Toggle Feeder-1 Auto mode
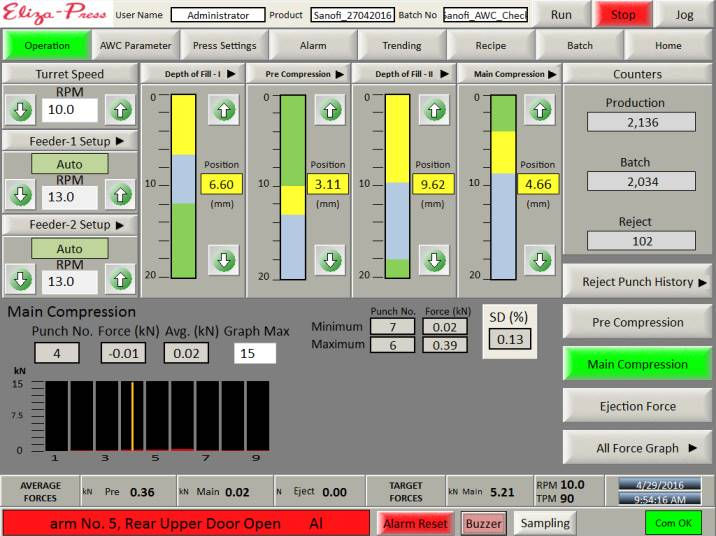Viewport: 716px width, 536px height. 69,164
